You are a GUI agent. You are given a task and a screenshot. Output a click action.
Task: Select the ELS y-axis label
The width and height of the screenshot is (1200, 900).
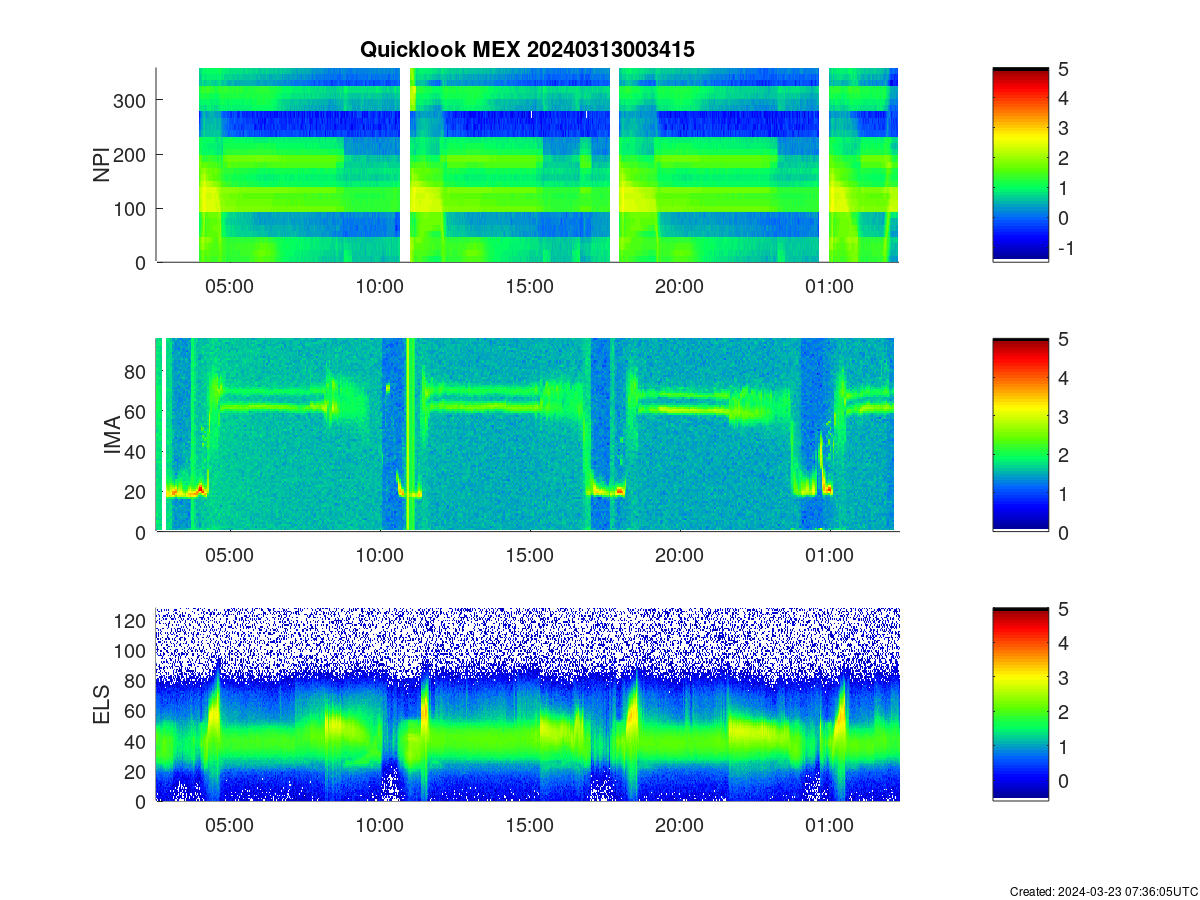(101, 705)
